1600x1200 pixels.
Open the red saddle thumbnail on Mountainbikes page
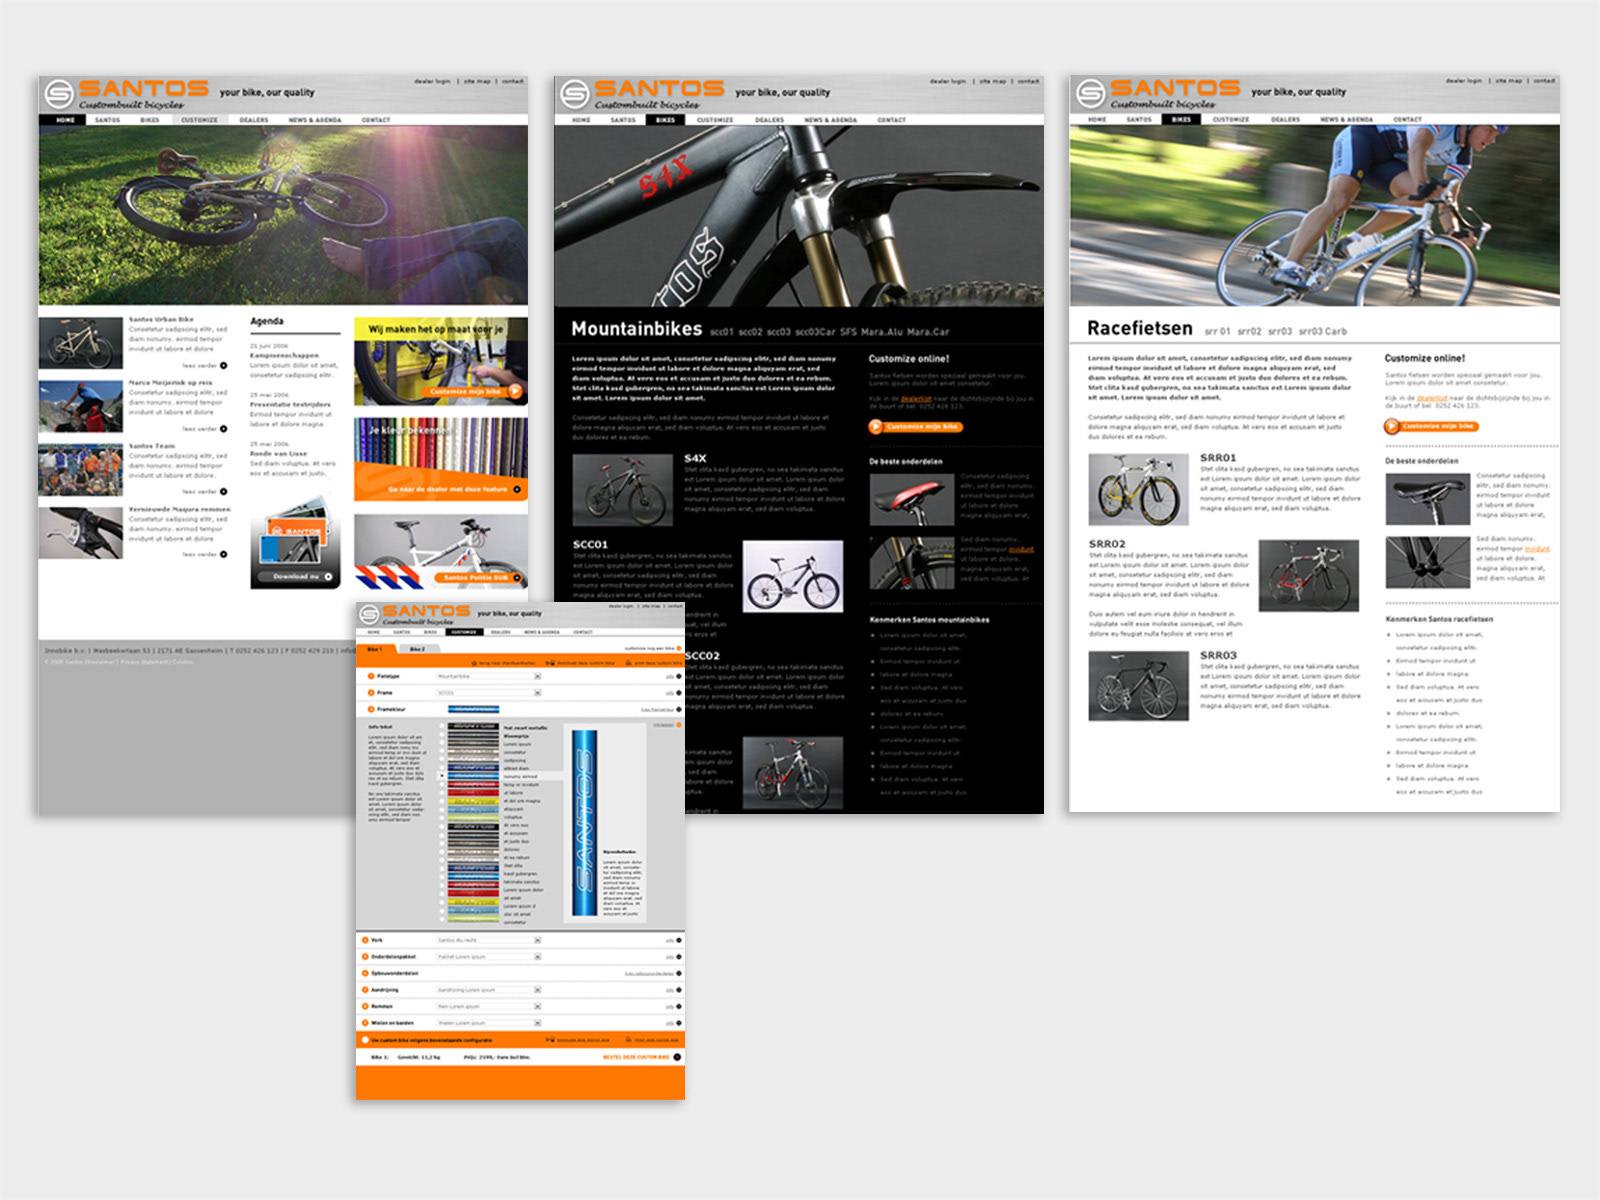point(910,499)
